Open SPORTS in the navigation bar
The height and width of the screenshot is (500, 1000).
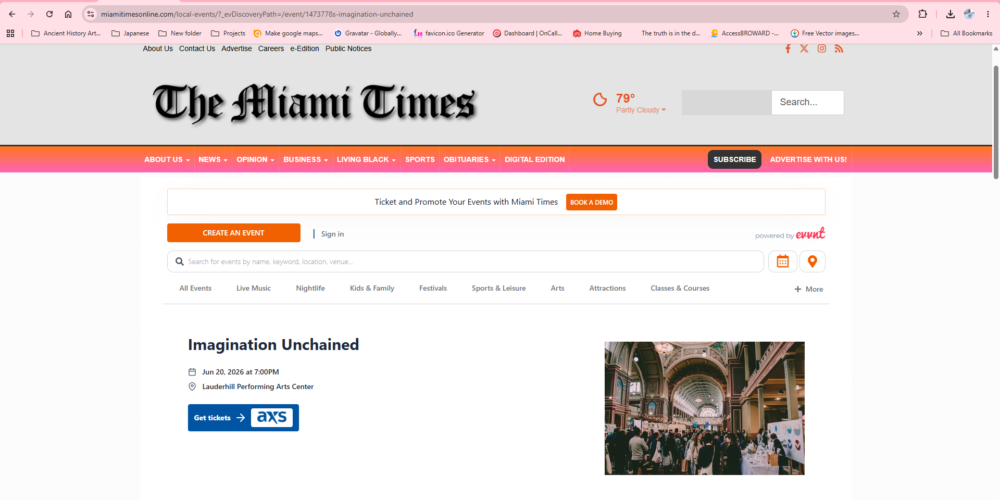click(x=420, y=159)
